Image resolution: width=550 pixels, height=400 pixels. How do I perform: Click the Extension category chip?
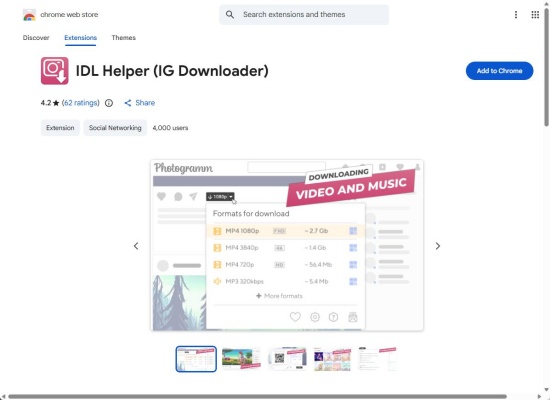[x=60, y=128]
